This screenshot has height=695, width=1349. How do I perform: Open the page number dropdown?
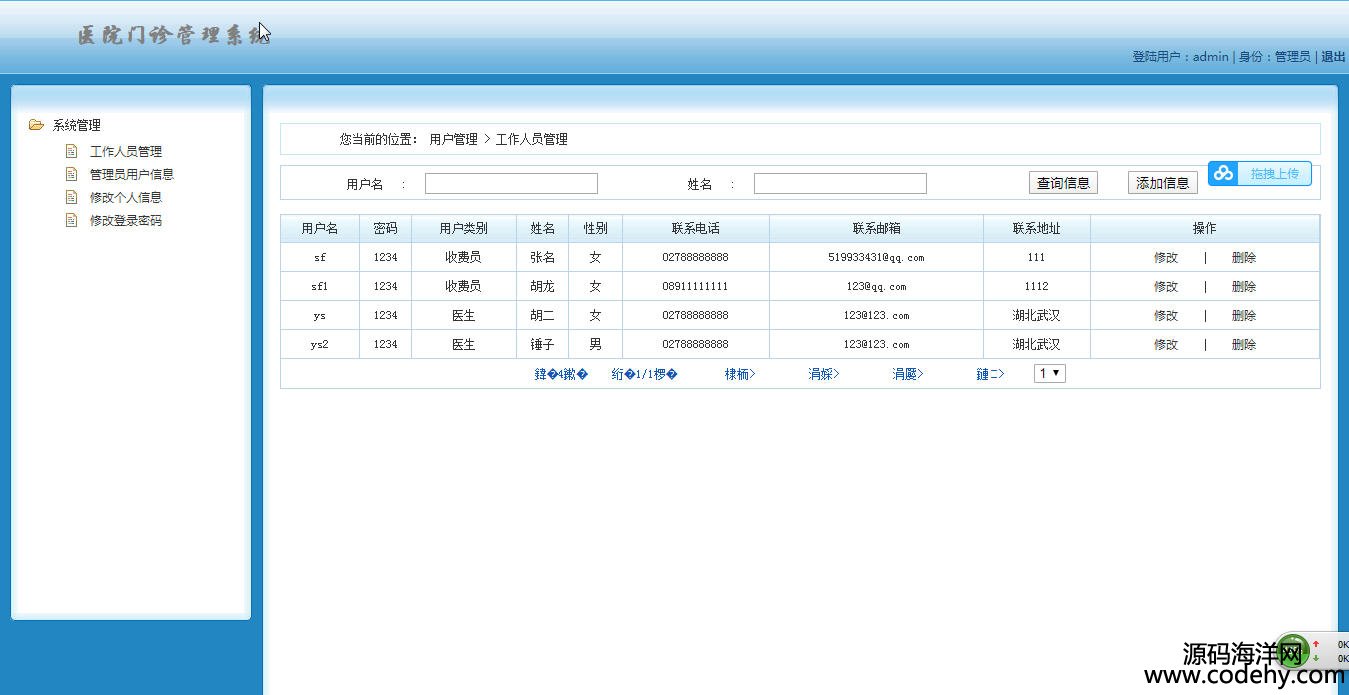[x=1050, y=373]
